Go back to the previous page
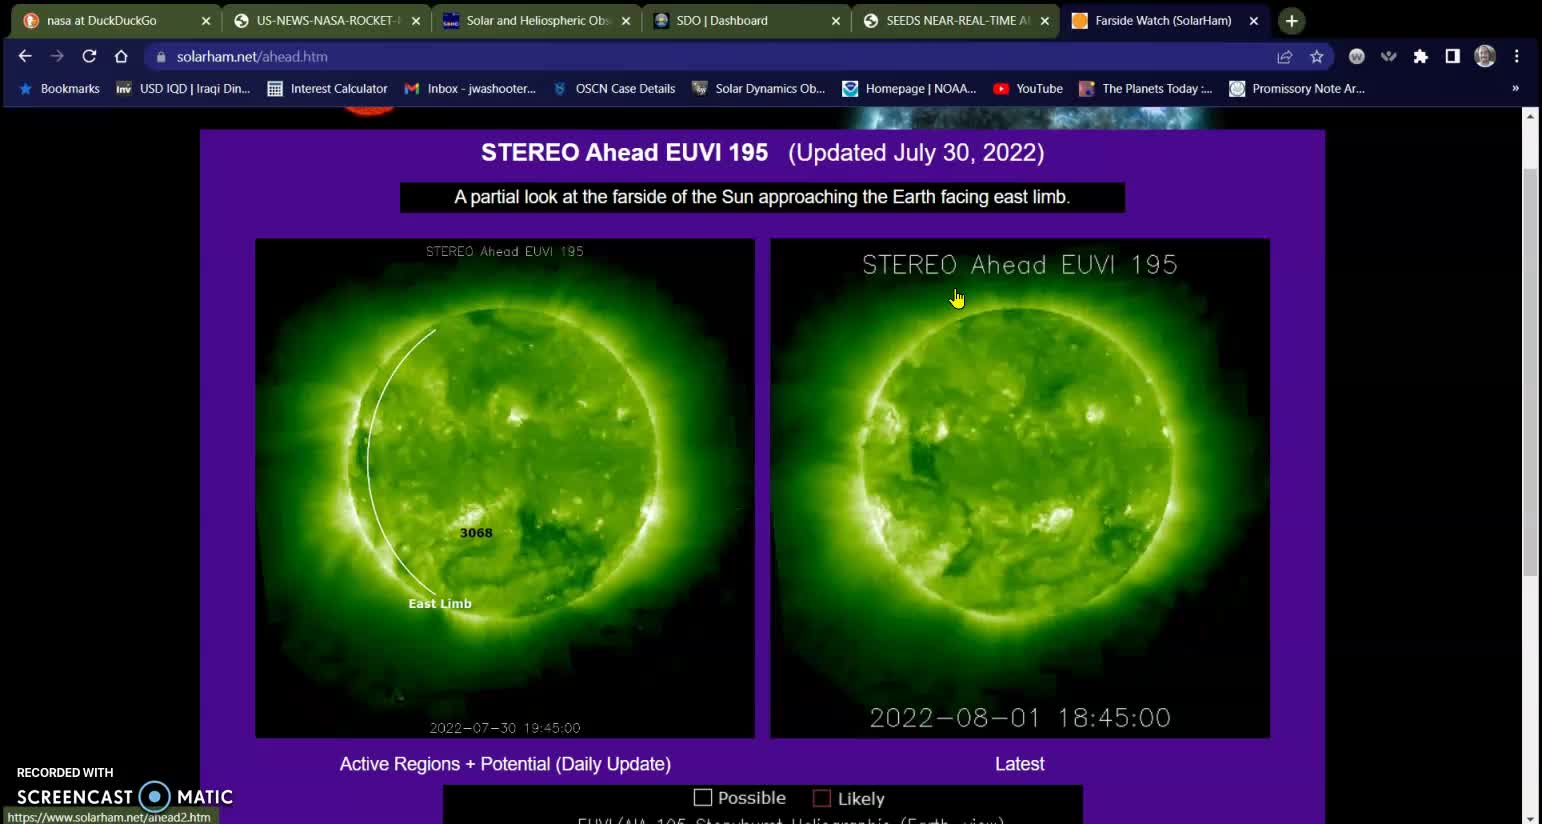This screenshot has width=1542, height=824. coord(25,57)
